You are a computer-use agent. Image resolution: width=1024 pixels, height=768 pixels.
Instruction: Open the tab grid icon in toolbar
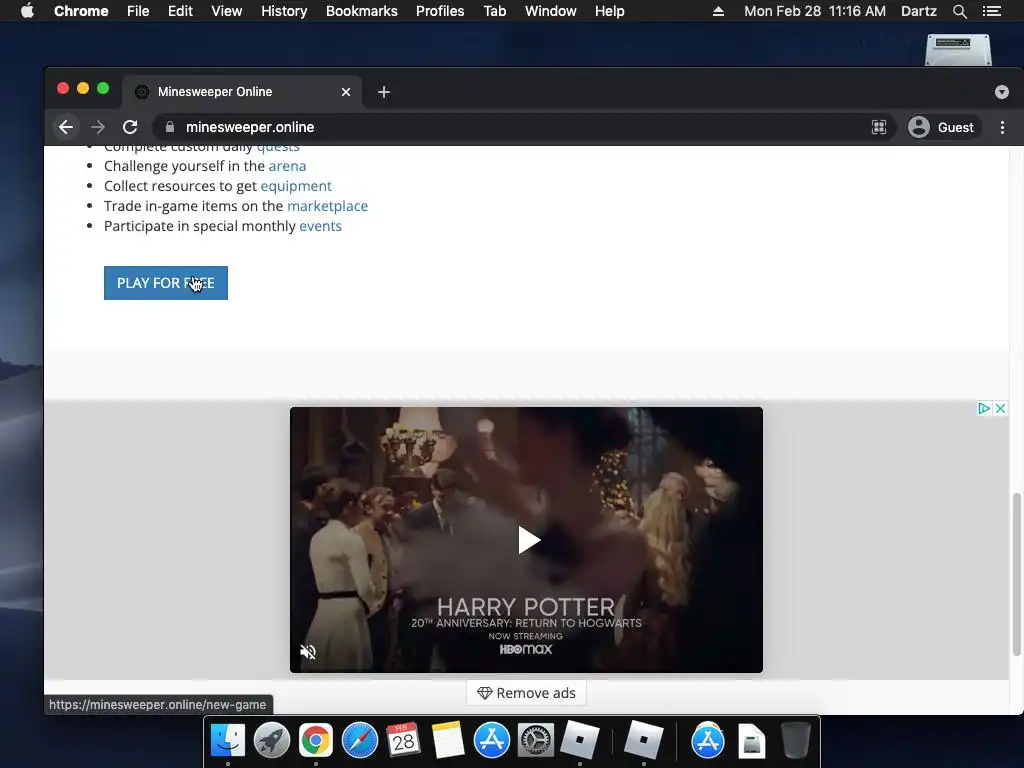(879, 127)
